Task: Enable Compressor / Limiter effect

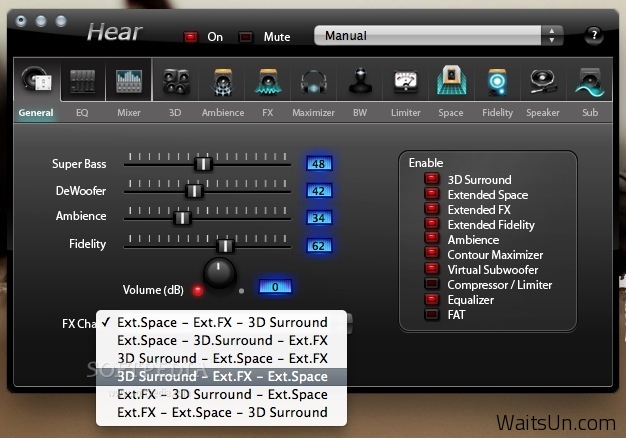Action: click(x=432, y=284)
